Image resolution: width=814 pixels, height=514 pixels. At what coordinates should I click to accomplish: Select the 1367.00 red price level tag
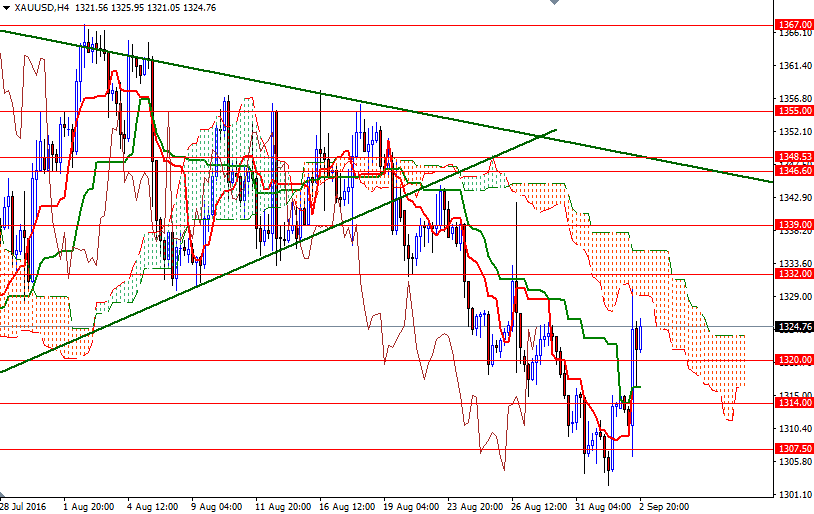pyautogui.click(x=792, y=25)
